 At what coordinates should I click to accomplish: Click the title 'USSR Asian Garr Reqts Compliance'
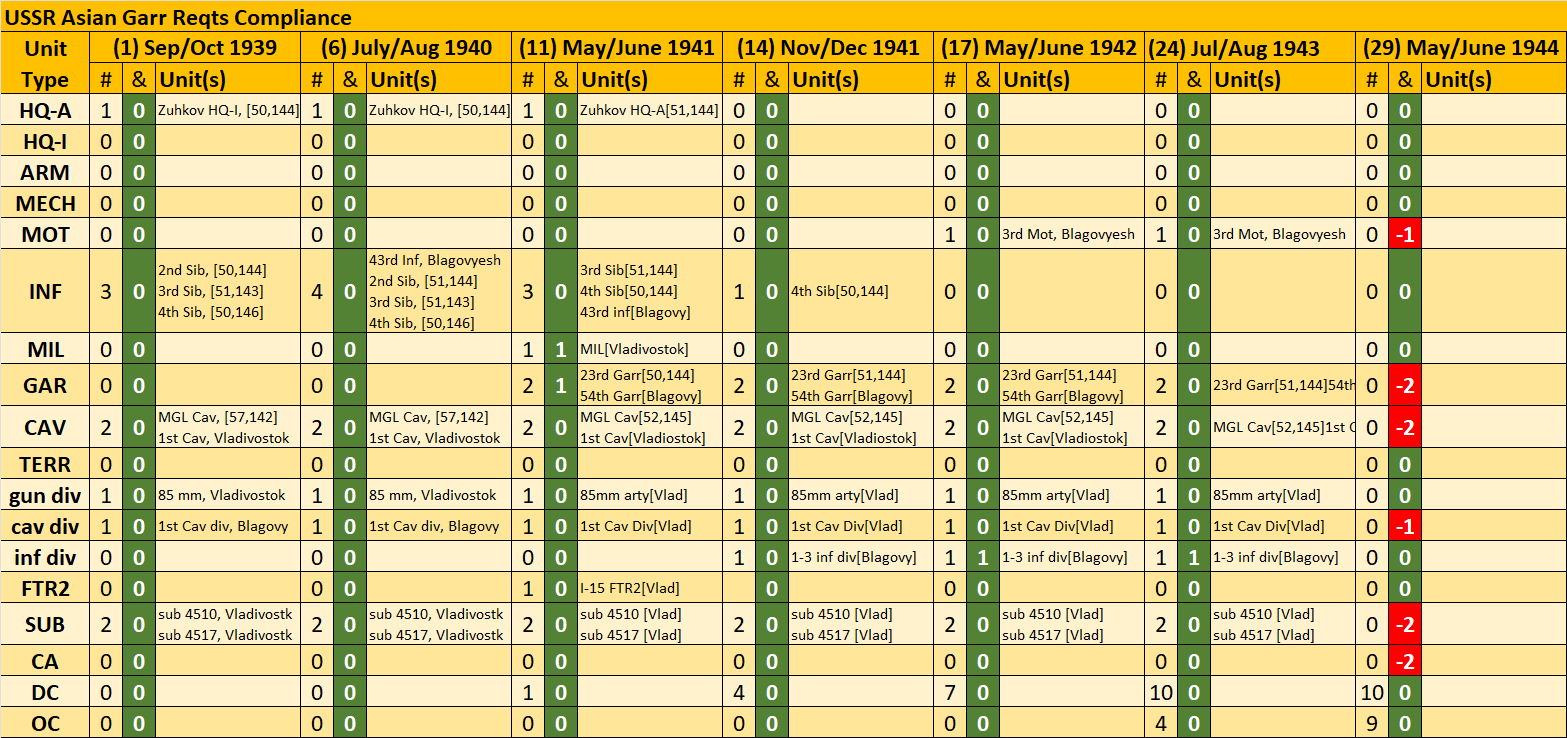tap(177, 17)
